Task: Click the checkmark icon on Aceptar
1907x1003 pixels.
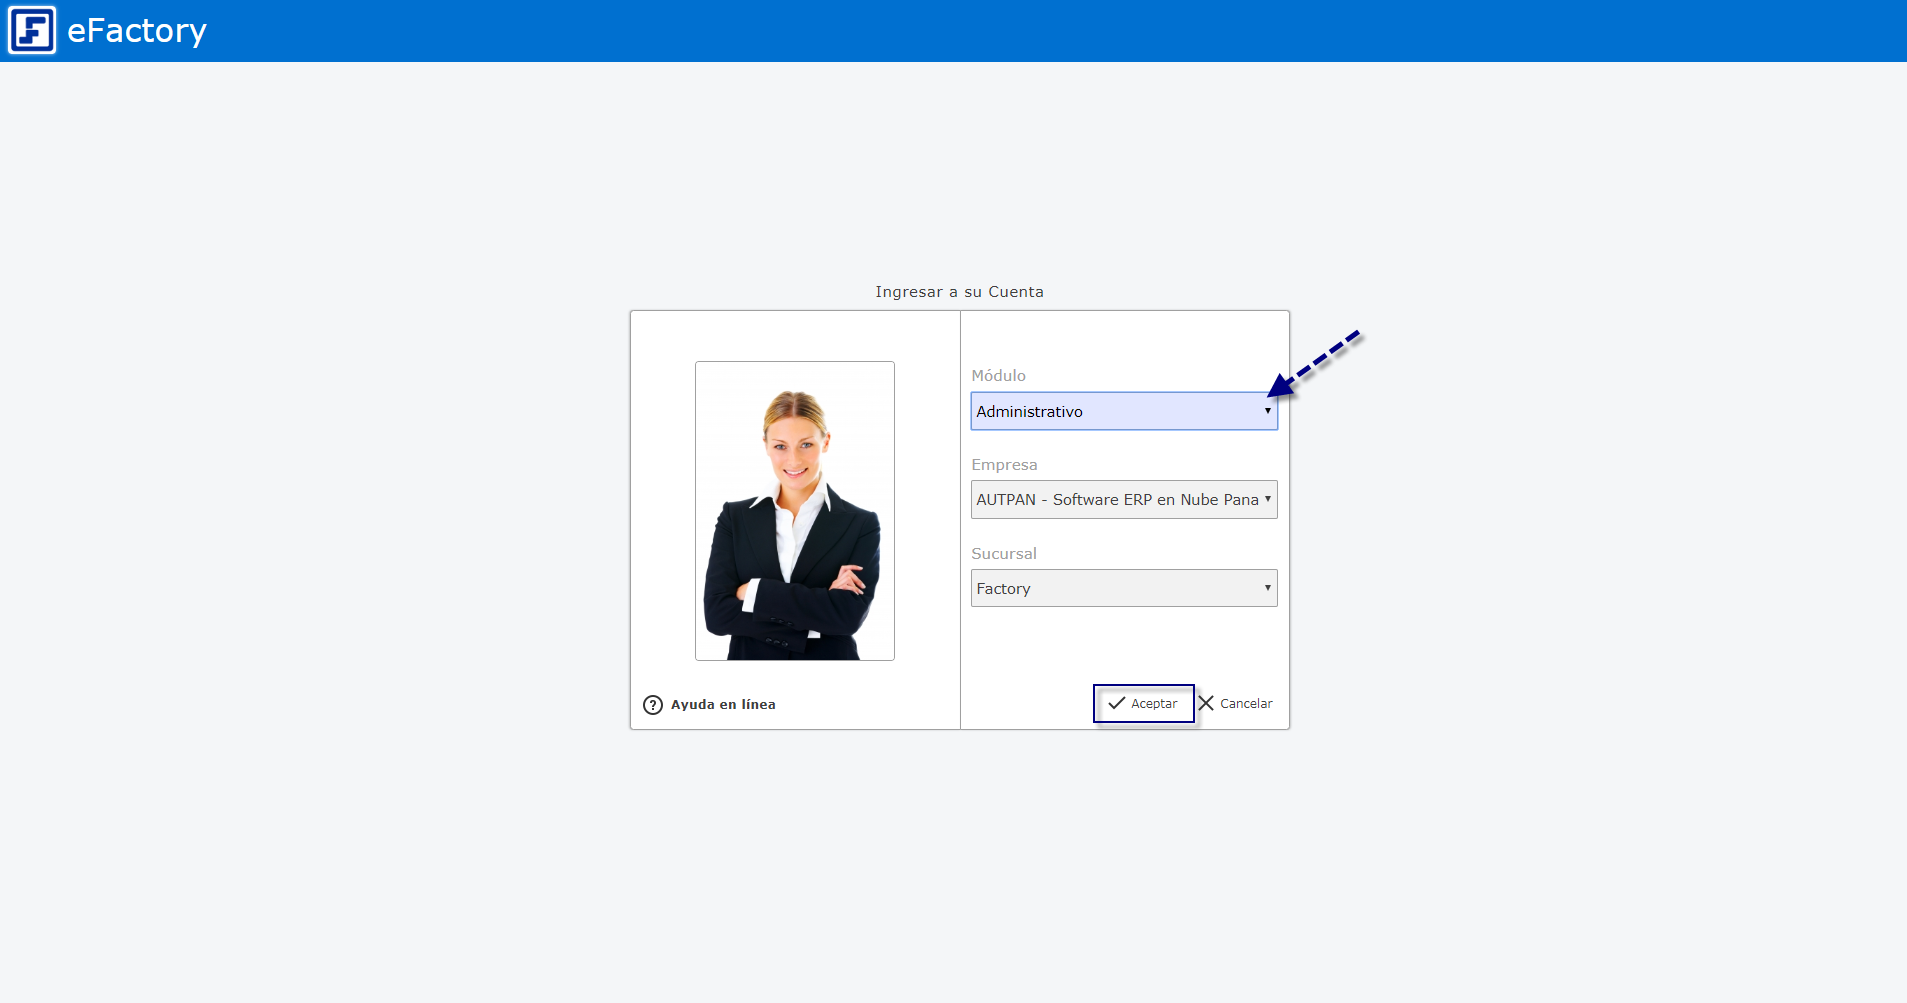Action: pyautogui.click(x=1117, y=703)
